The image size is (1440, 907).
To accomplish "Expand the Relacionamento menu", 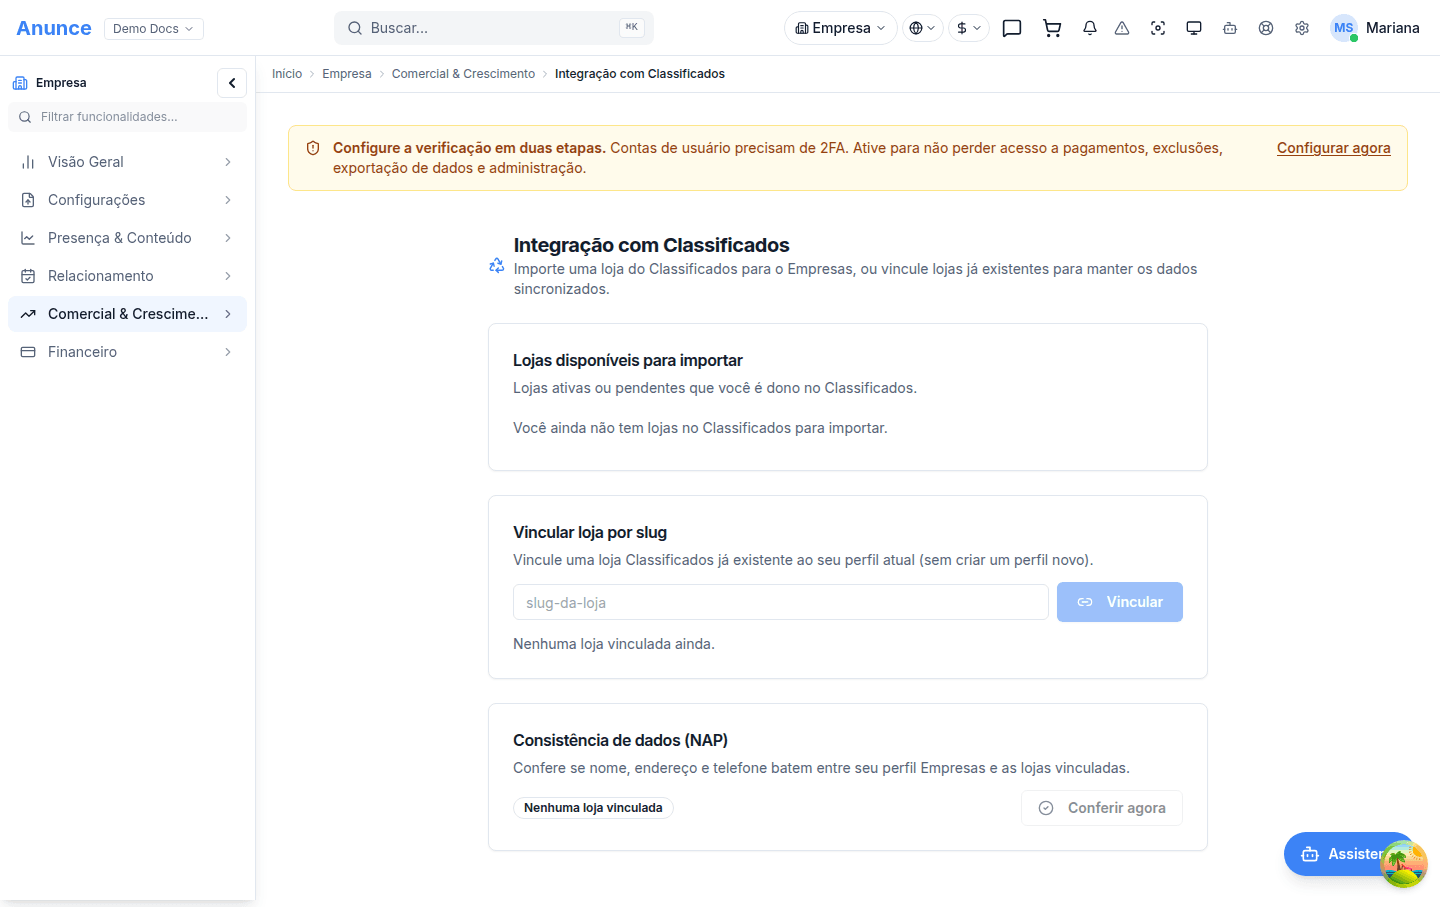I will pos(127,276).
